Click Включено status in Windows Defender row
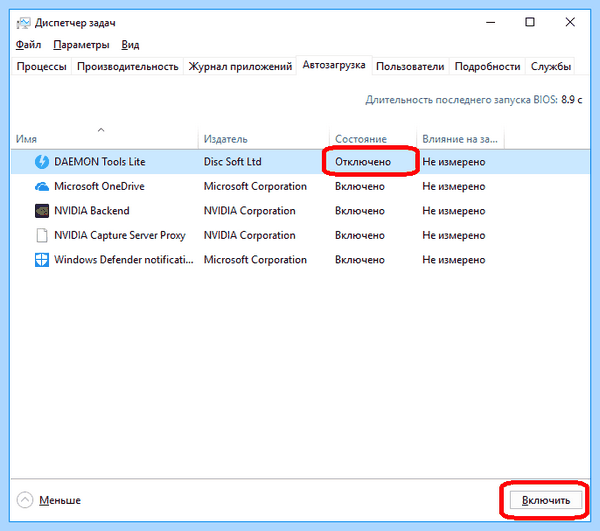Image resolution: width=600 pixels, height=531 pixels. tap(360, 260)
